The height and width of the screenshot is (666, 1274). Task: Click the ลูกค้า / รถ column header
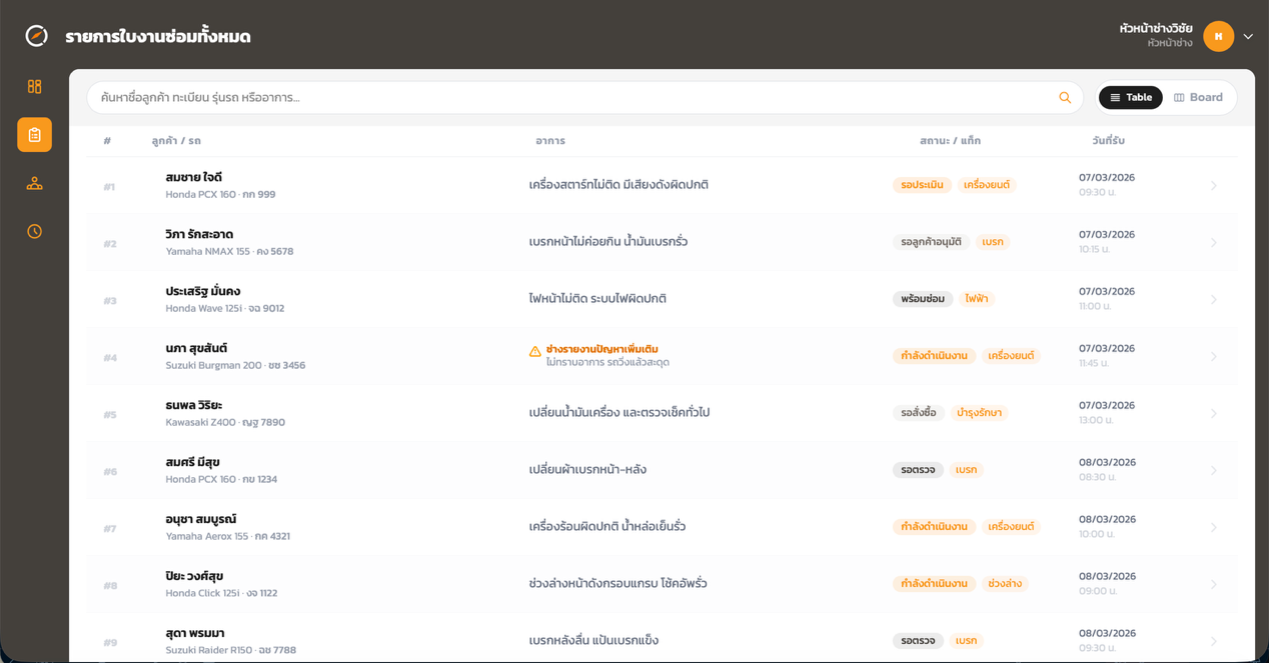(x=176, y=141)
